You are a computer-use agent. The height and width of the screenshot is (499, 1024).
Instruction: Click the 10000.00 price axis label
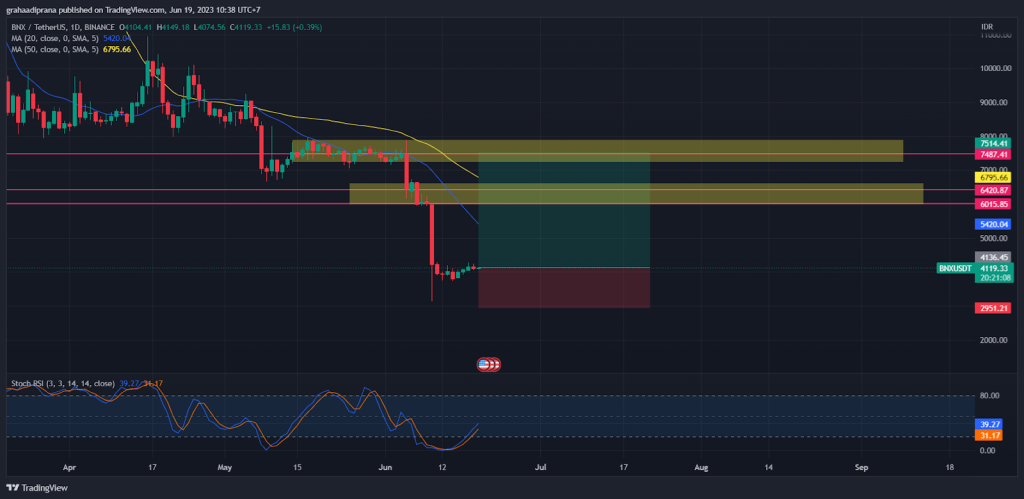tap(997, 69)
